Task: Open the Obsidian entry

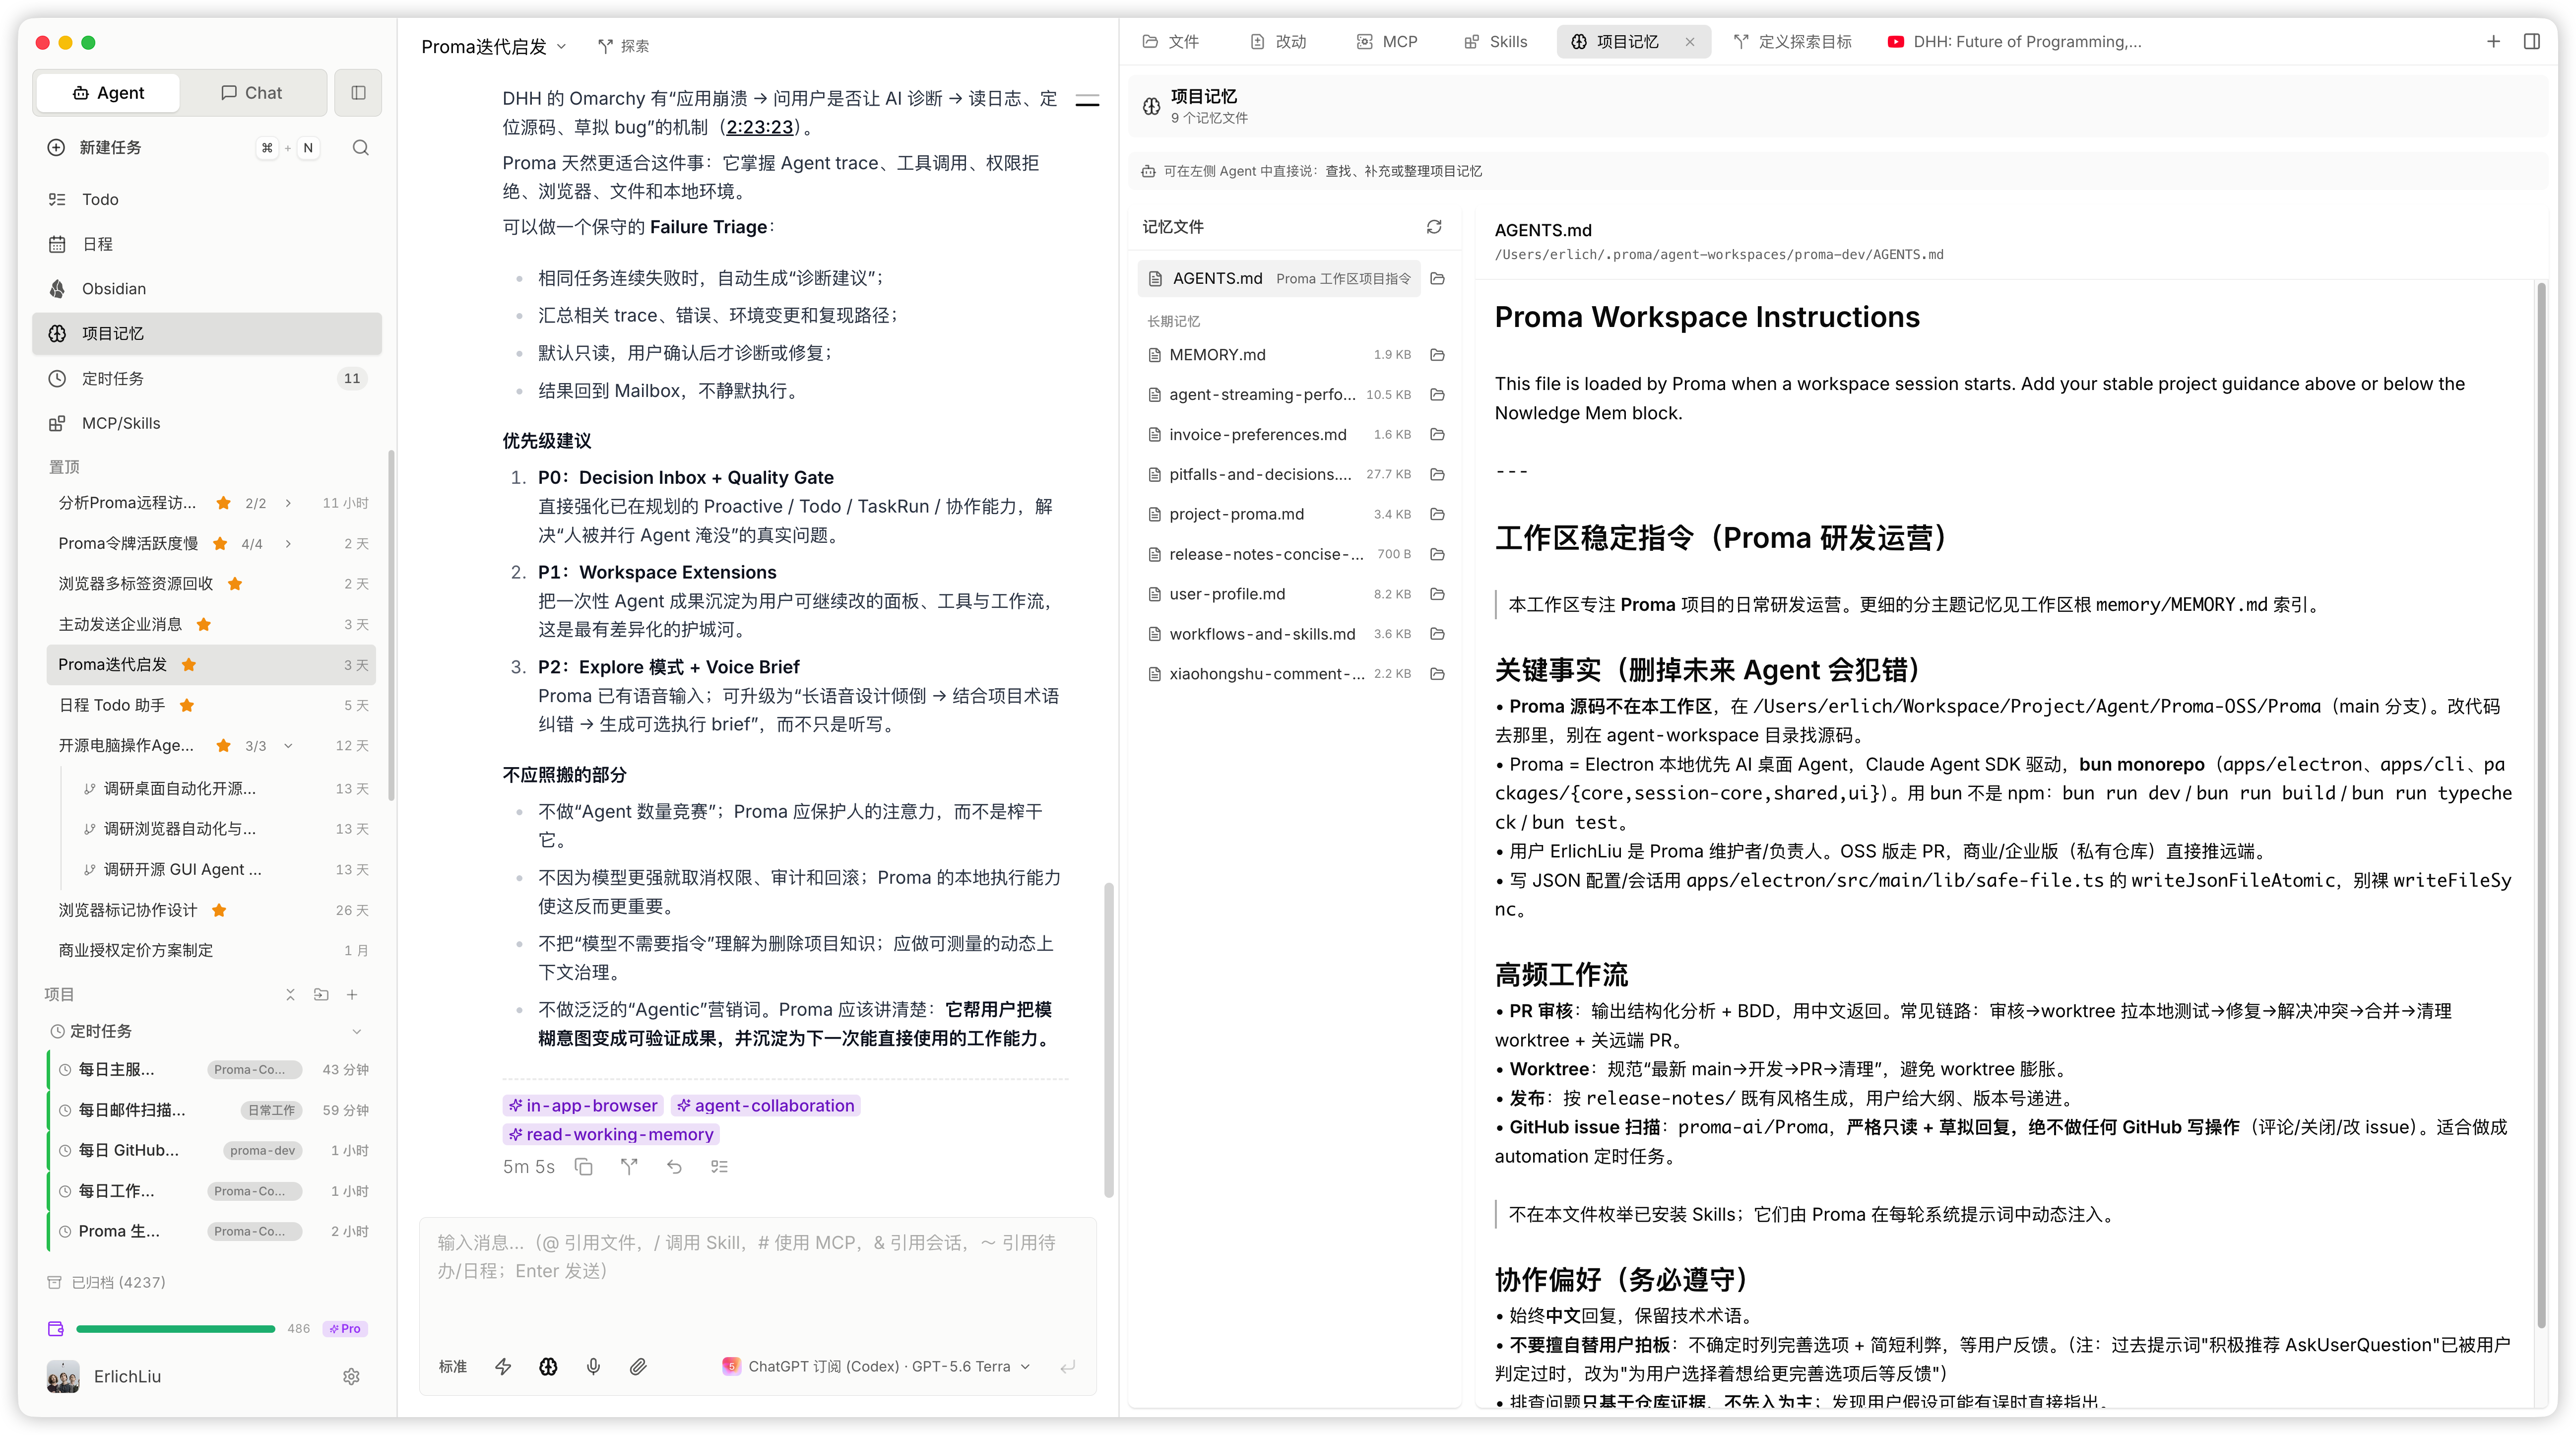Action: [207, 288]
